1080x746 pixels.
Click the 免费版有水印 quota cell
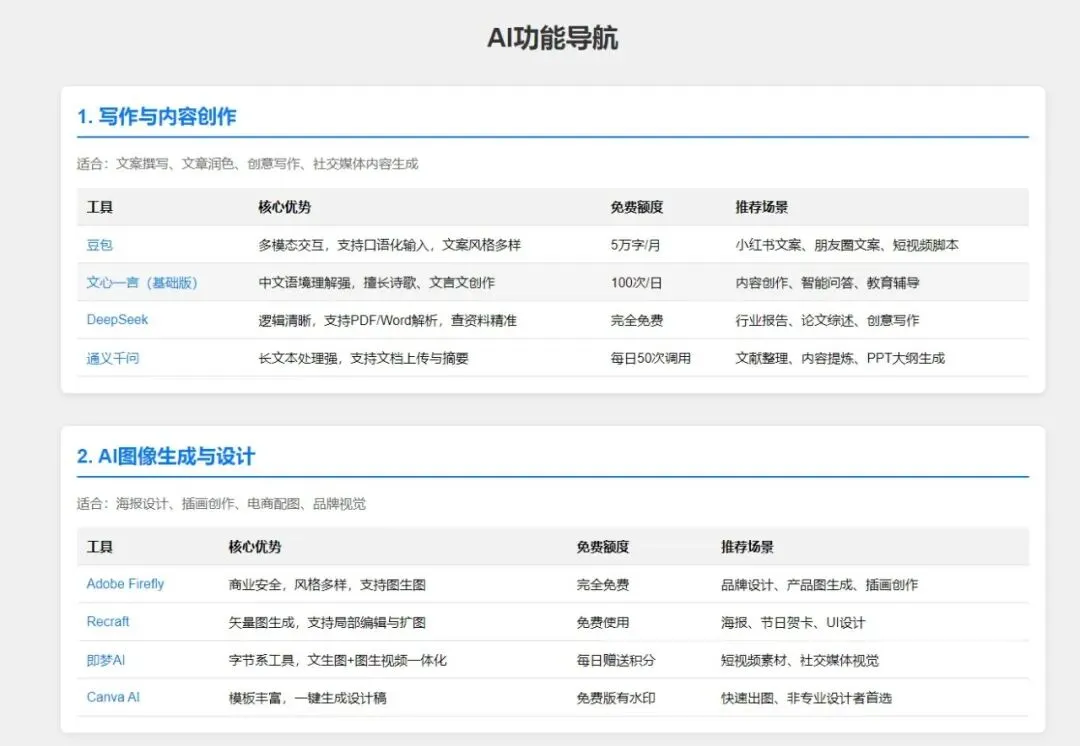pos(616,698)
